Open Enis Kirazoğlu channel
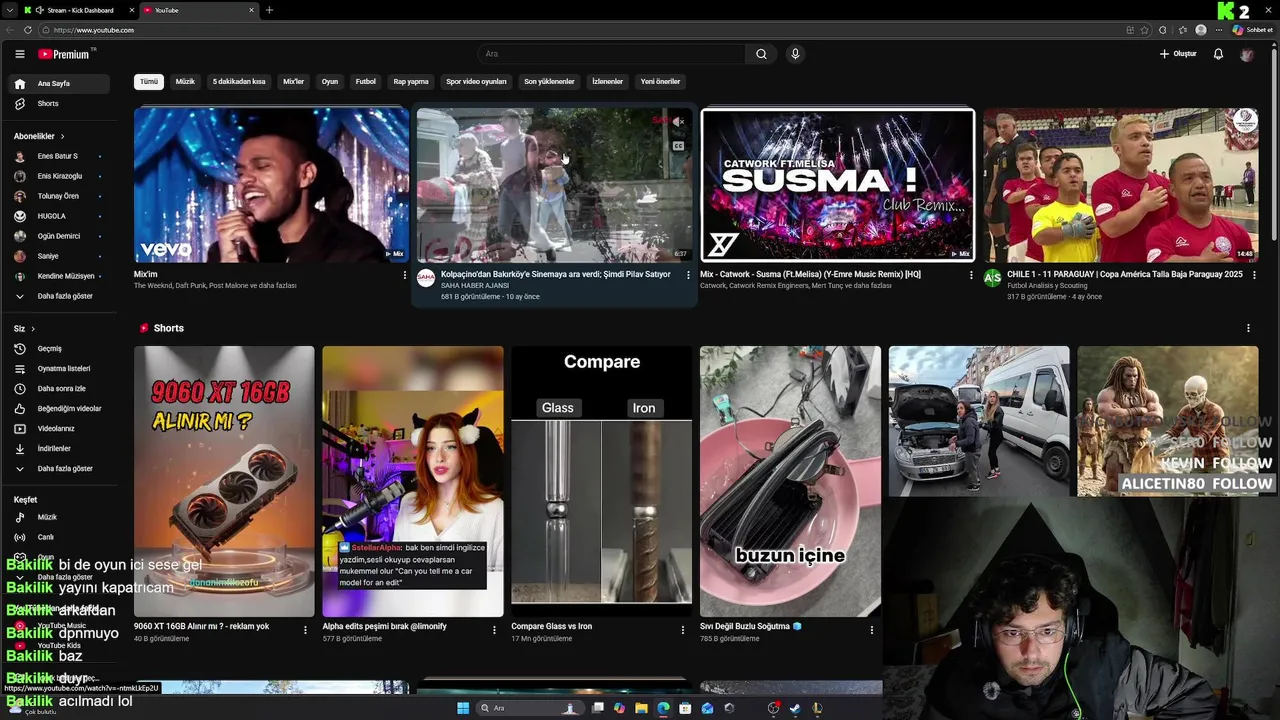This screenshot has width=1280, height=720. [x=59, y=176]
